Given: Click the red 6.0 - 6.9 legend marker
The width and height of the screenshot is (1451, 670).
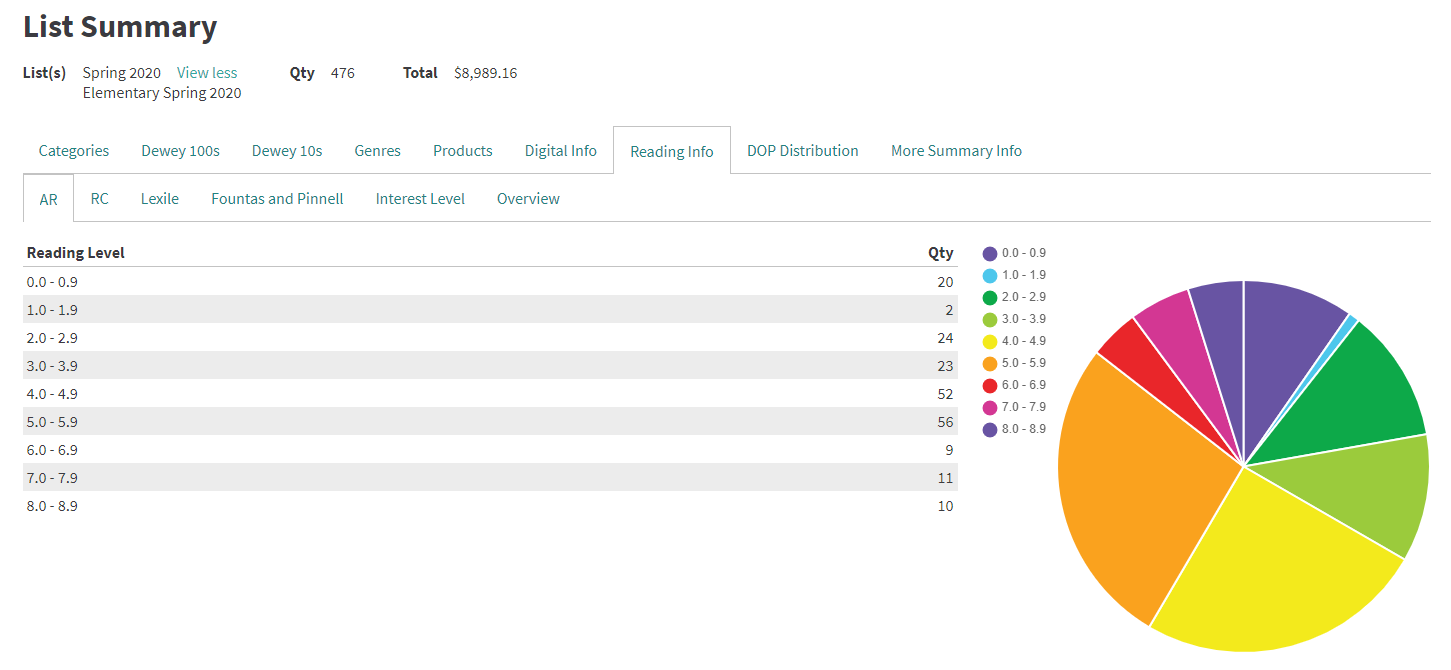Looking at the screenshot, I should [x=990, y=384].
